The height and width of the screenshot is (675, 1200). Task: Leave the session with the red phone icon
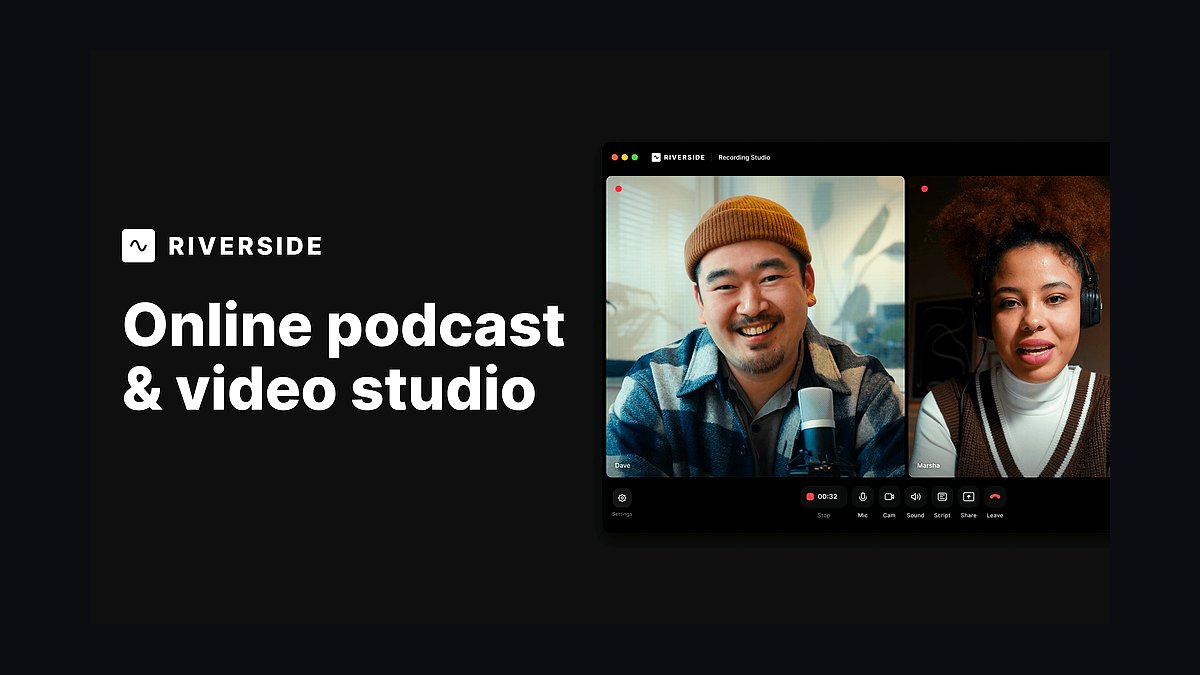coord(995,497)
